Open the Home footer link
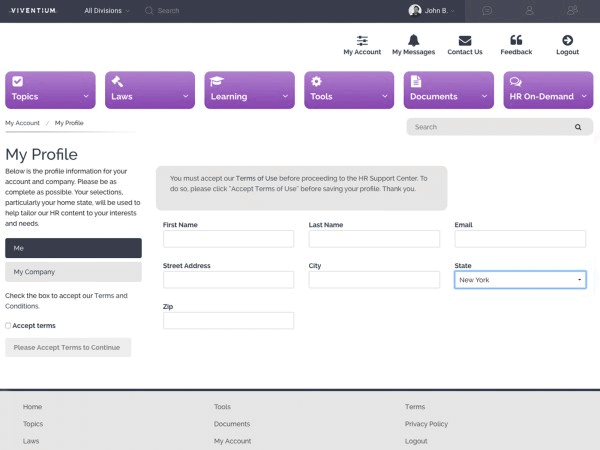600x450 pixels. pyautogui.click(x=32, y=407)
